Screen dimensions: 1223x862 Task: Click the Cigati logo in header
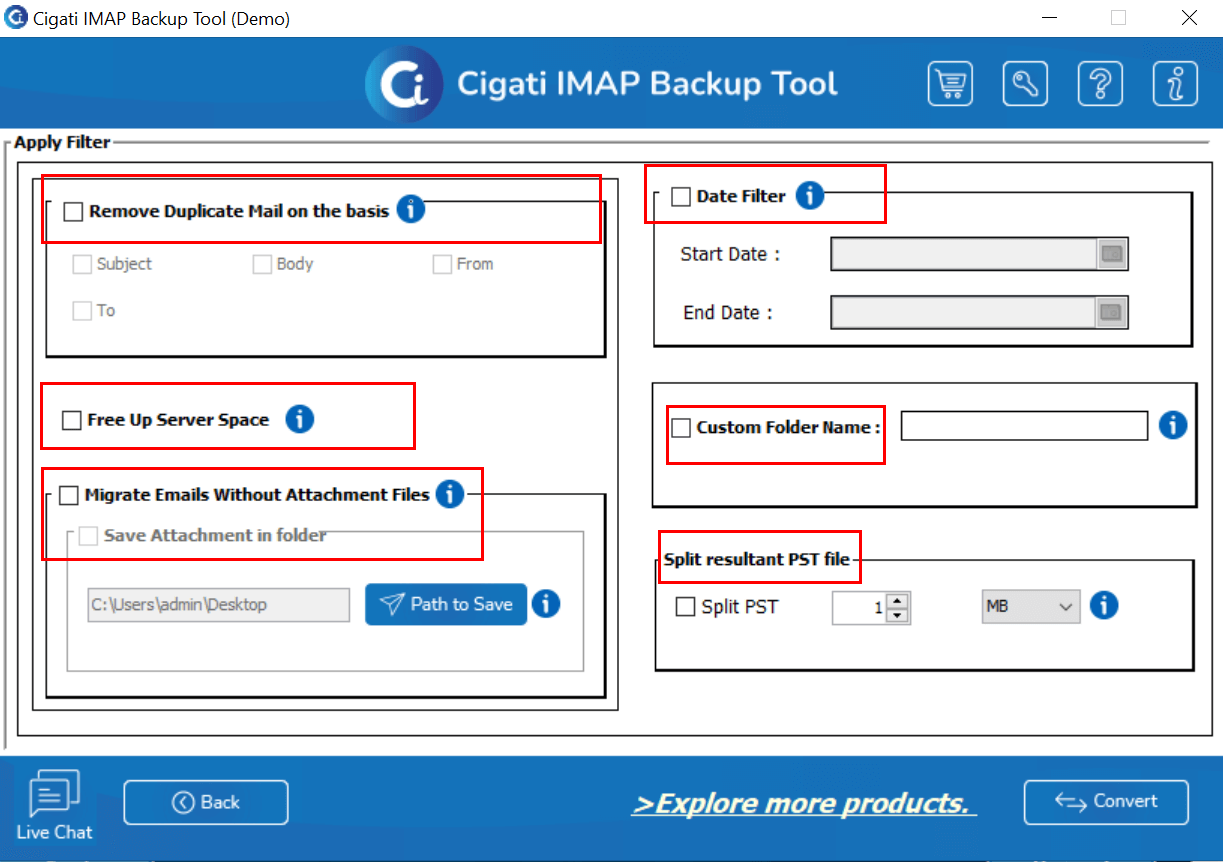pos(404,84)
